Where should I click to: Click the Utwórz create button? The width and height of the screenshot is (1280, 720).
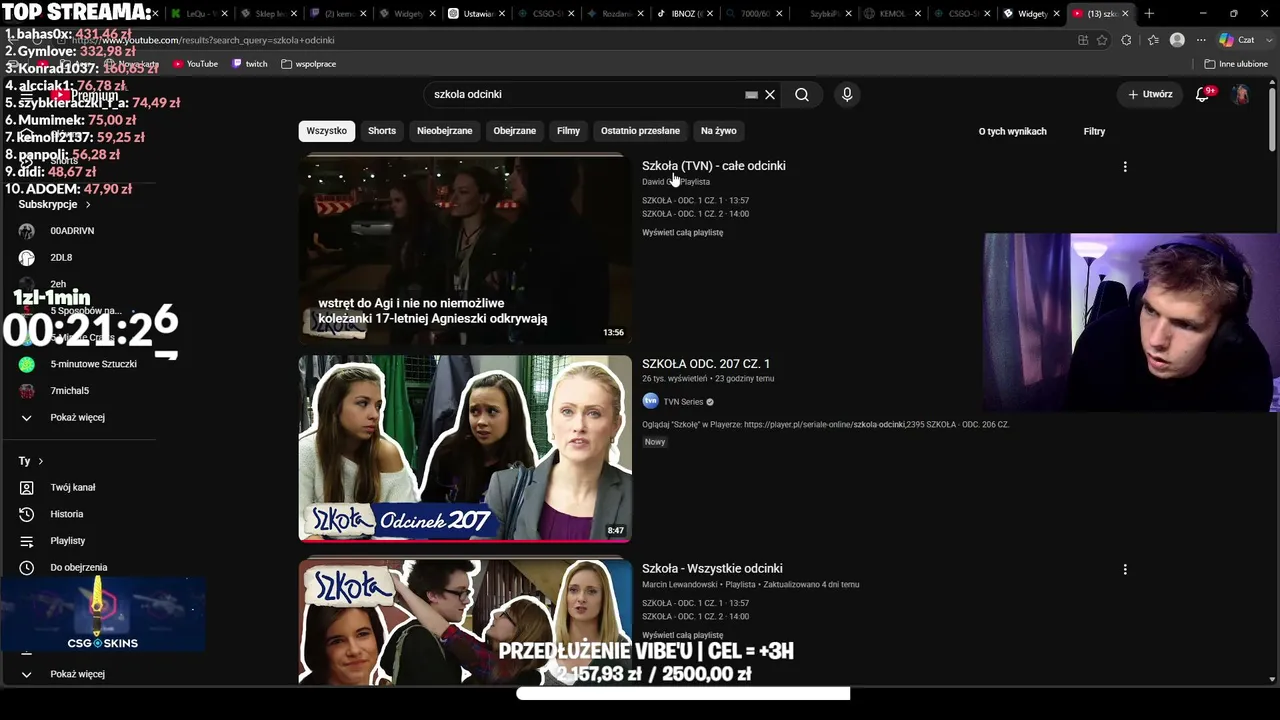click(x=1150, y=94)
